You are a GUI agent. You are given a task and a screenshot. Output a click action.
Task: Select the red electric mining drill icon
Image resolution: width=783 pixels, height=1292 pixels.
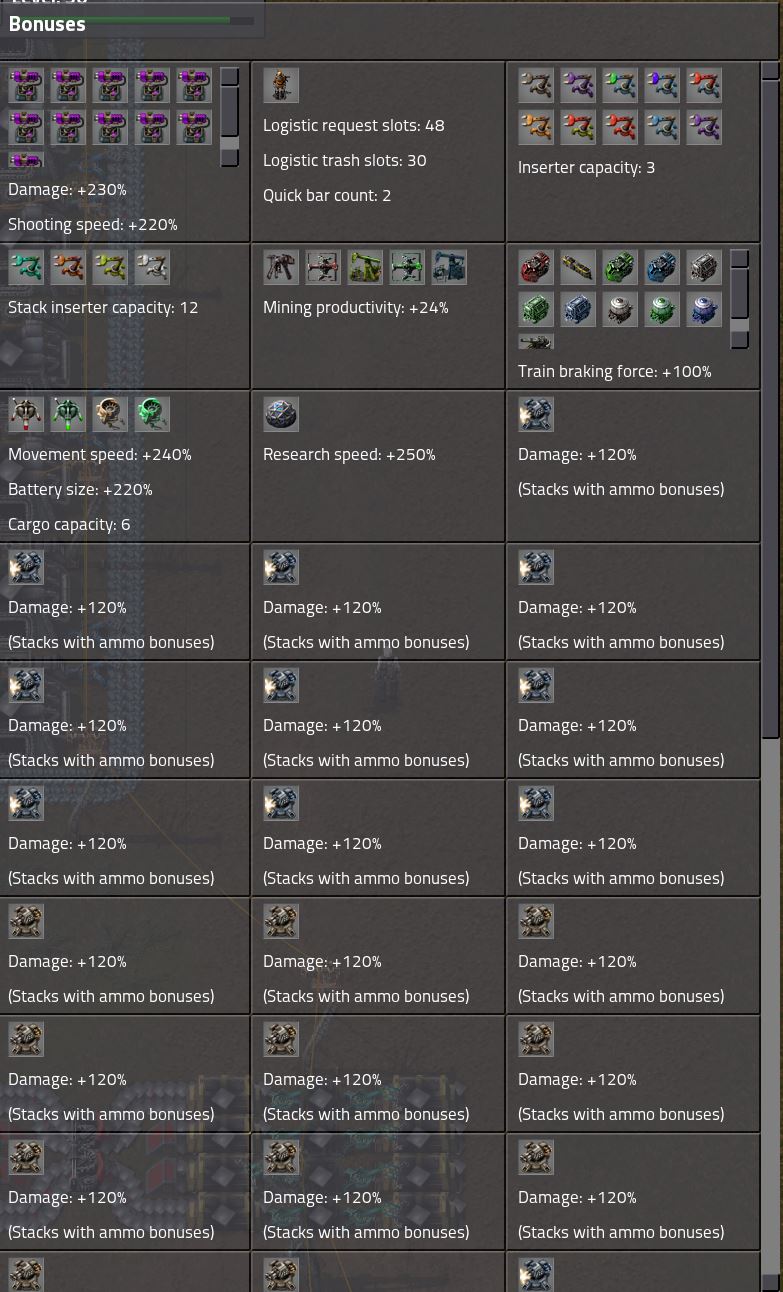323,268
